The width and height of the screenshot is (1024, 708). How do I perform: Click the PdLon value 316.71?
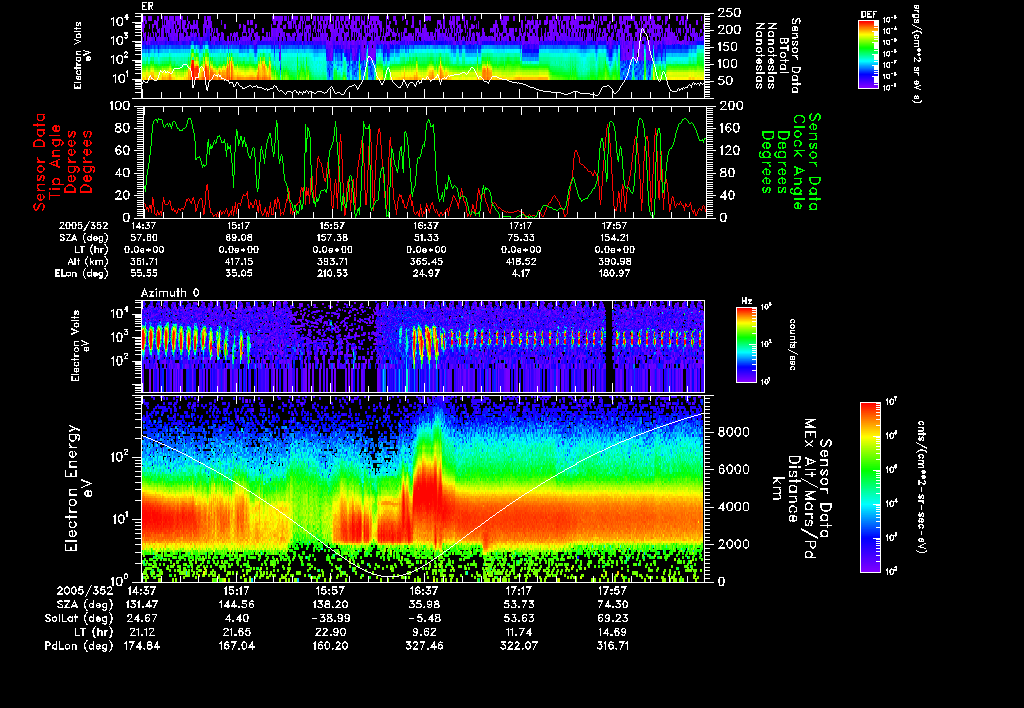pyautogui.click(x=613, y=645)
